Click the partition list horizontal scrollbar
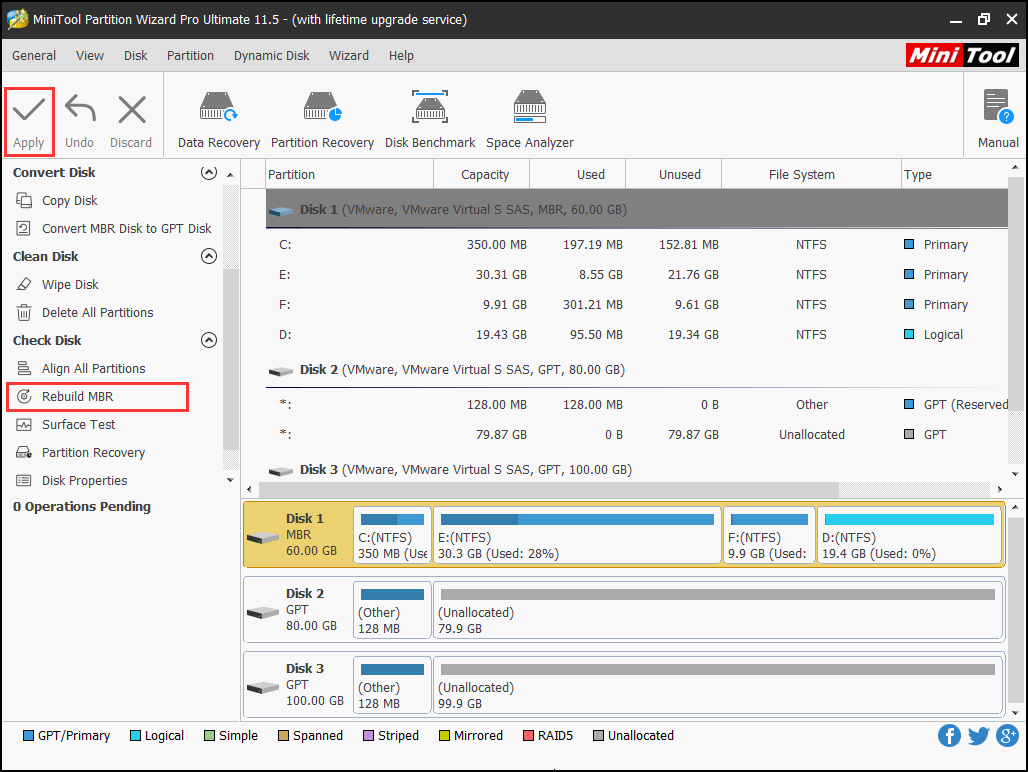 tap(549, 490)
